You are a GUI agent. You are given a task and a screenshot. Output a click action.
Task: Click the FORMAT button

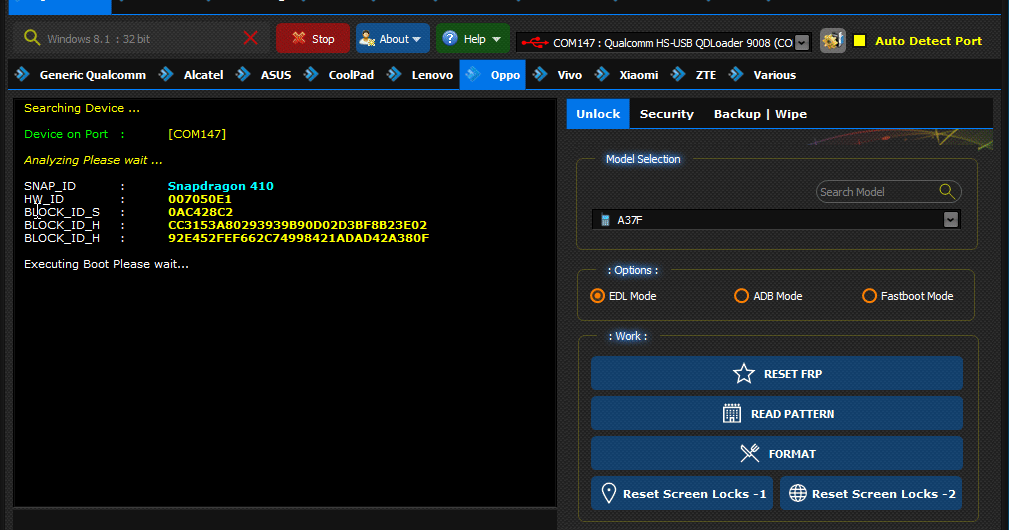(777, 453)
